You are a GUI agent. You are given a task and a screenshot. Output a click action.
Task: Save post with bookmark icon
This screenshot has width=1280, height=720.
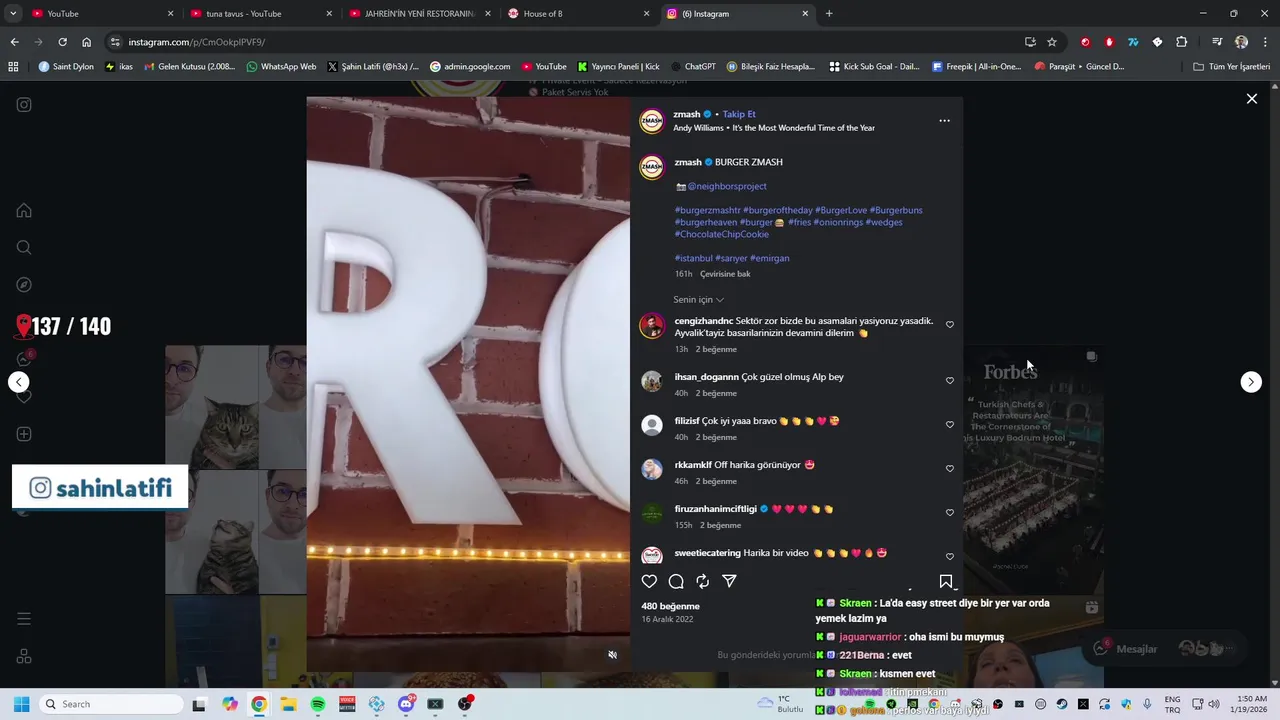946,582
